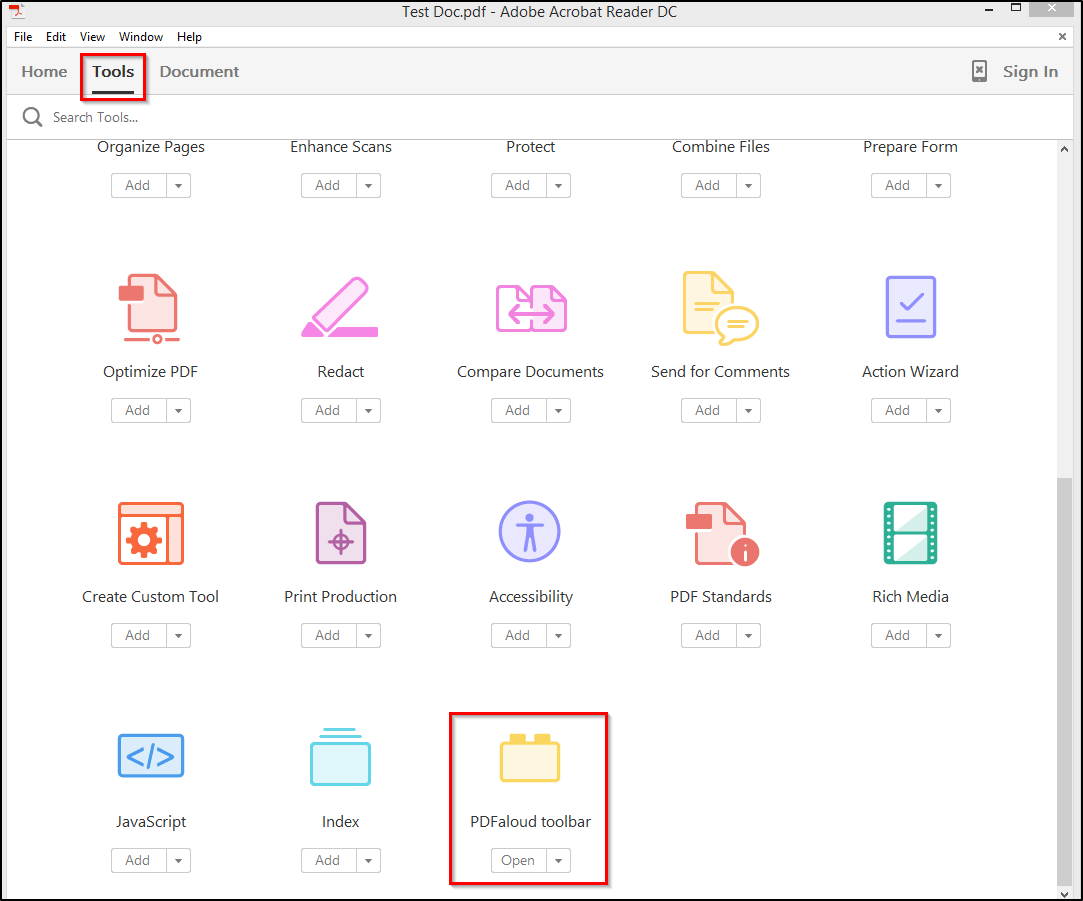1083x901 pixels.
Task: Add the Action Wizard tool
Action: pyautogui.click(x=898, y=410)
